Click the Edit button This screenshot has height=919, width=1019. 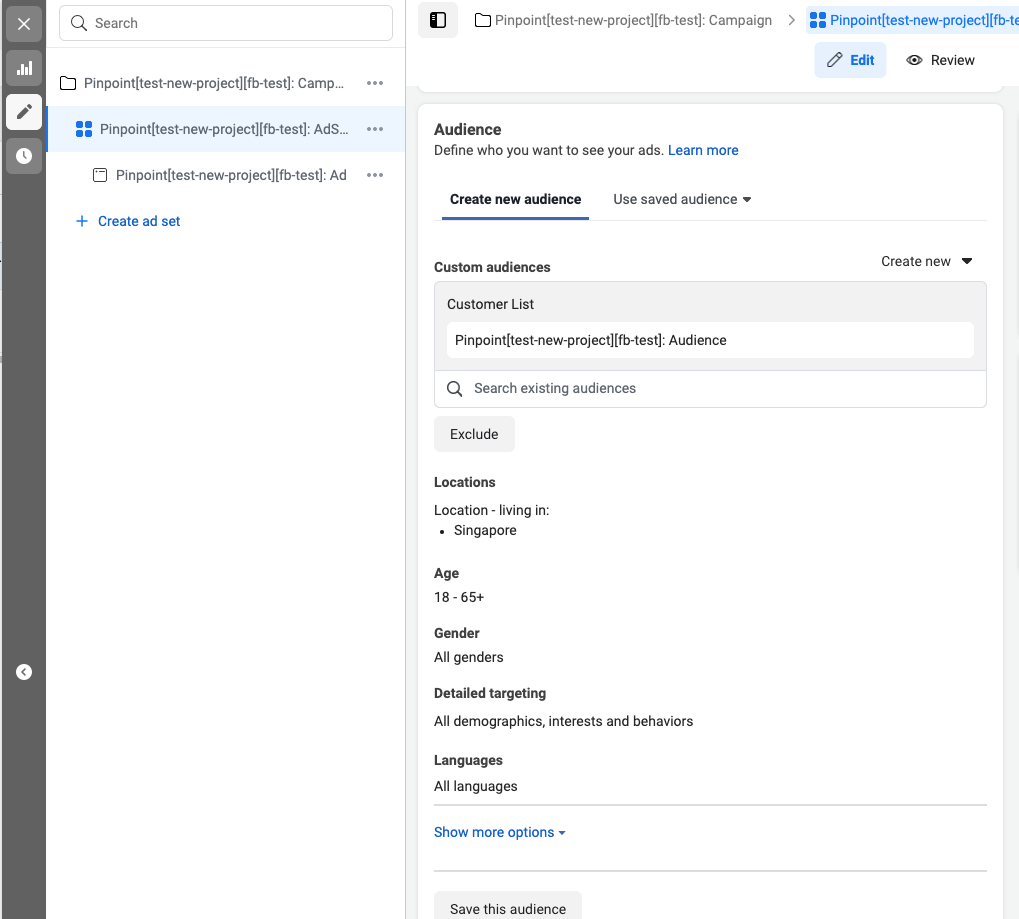(x=850, y=60)
